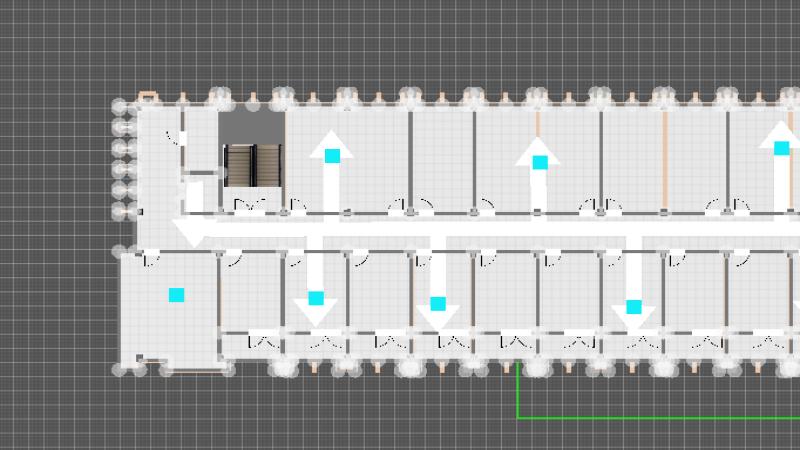Click the shaft of the leftmost upward arrow
This screenshot has width=800, height=450.
point(331,188)
